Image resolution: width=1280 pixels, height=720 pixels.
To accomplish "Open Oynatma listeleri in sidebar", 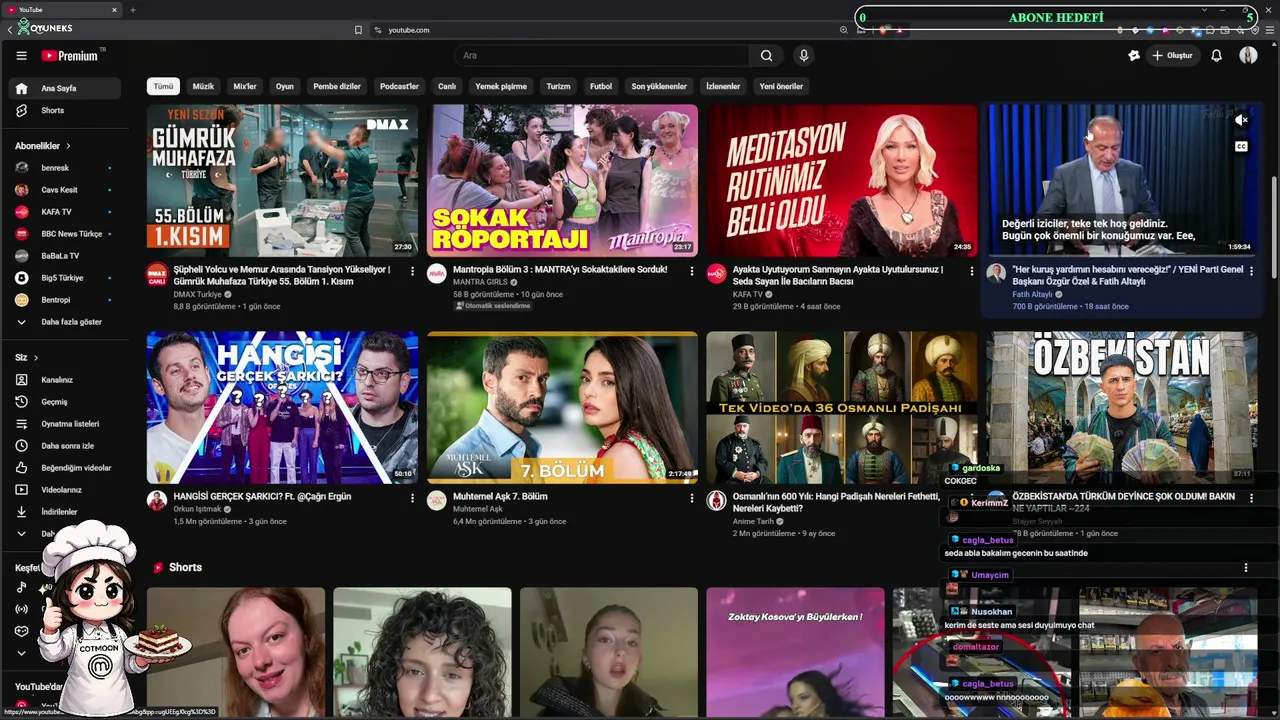I will click(65, 424).
